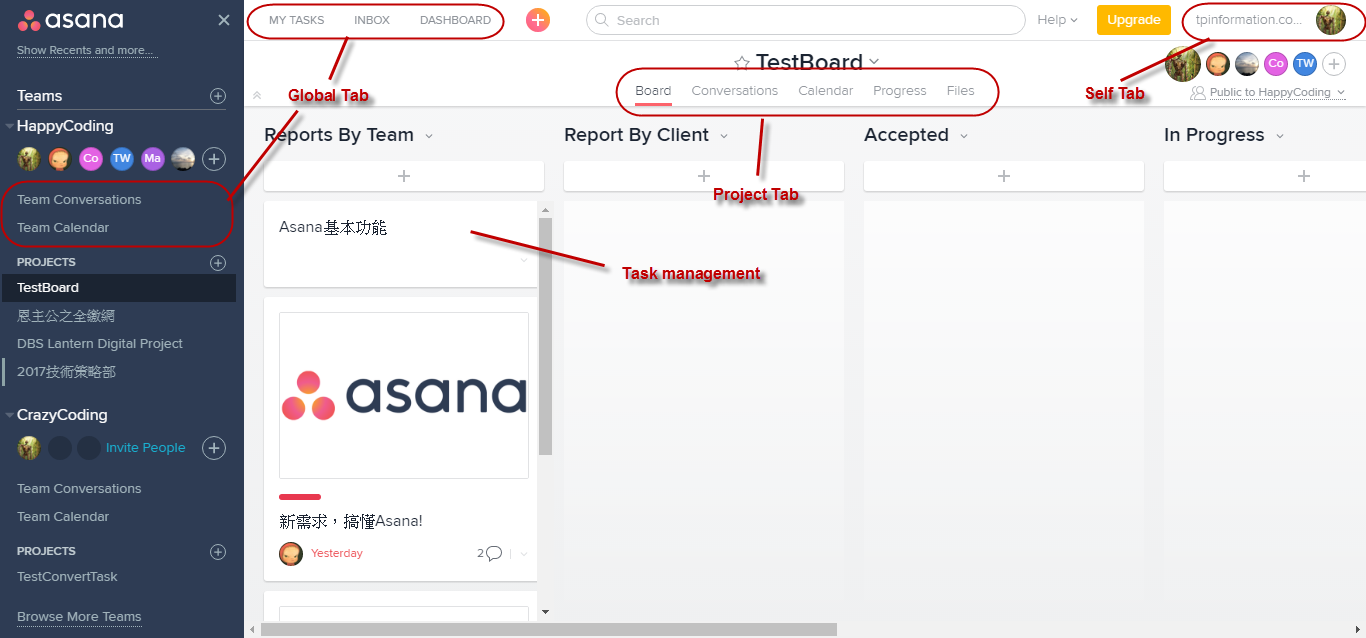1366x638 pixels.
Task: Add task to Accepted column
Action: click(1004, 176)
